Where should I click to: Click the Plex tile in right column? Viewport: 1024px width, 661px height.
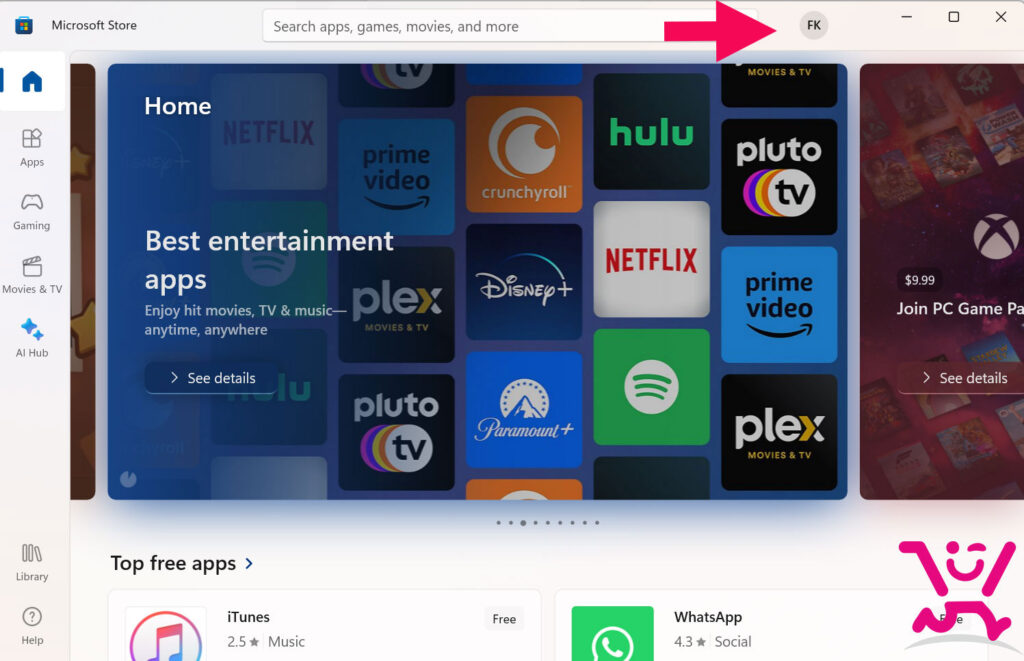(779, 432)
